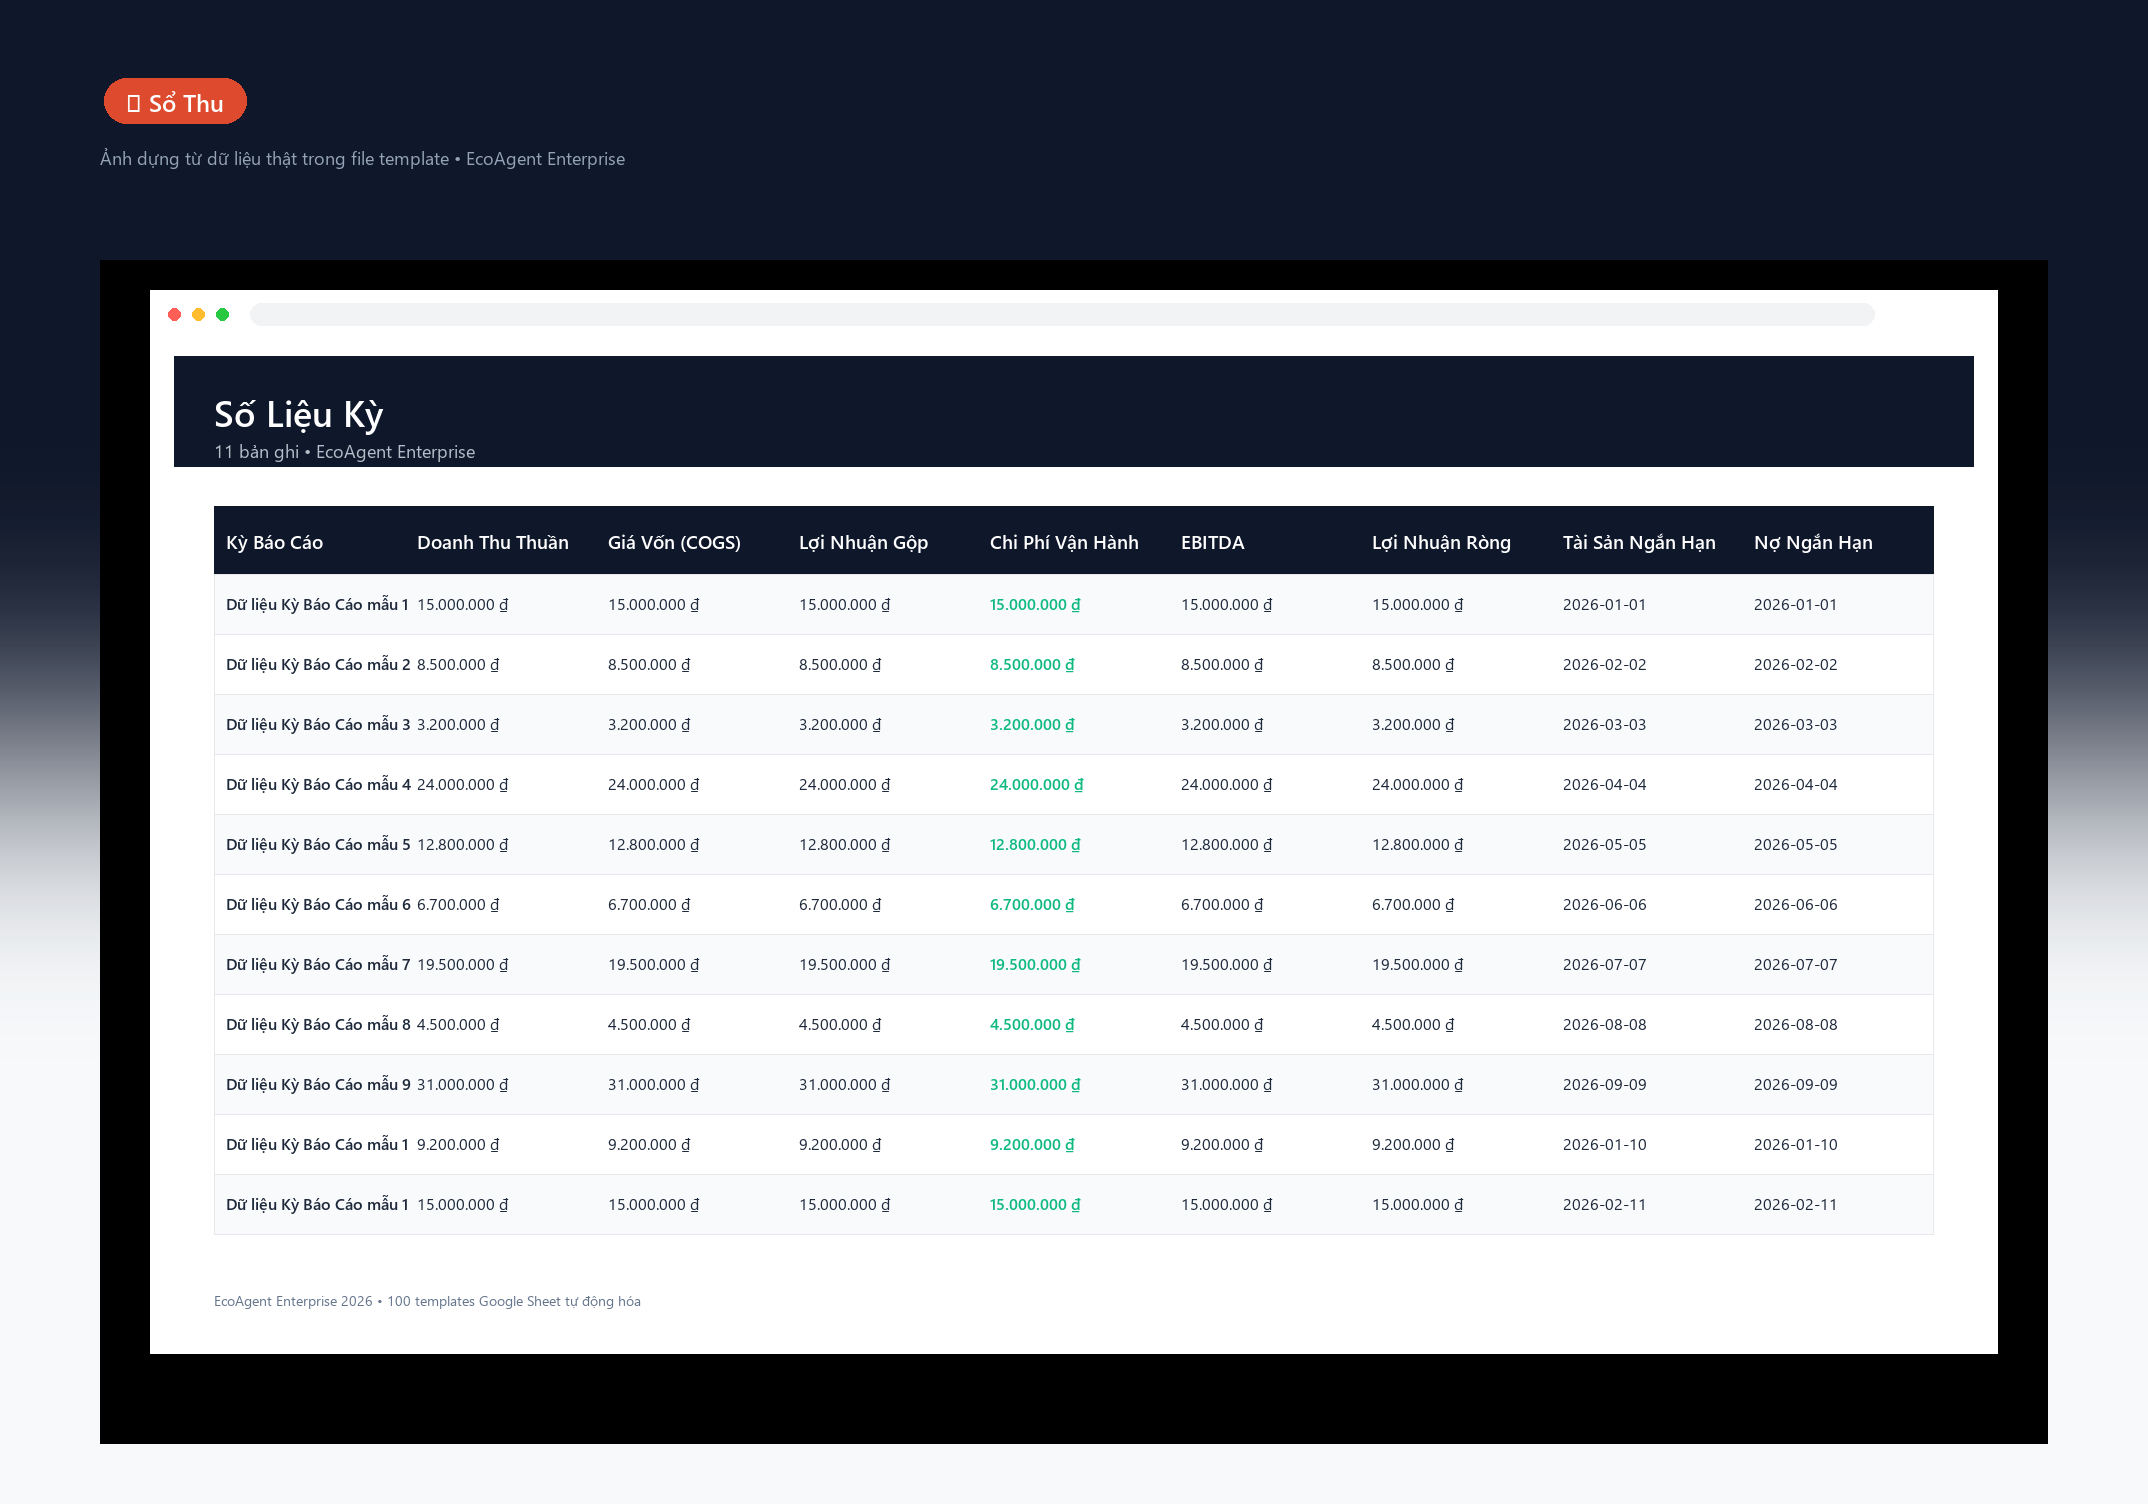Click the Sổ Thu orange badge
Image resolution: width=2148 pixels, height=1504 pixels.
click(x=175, y=101)
